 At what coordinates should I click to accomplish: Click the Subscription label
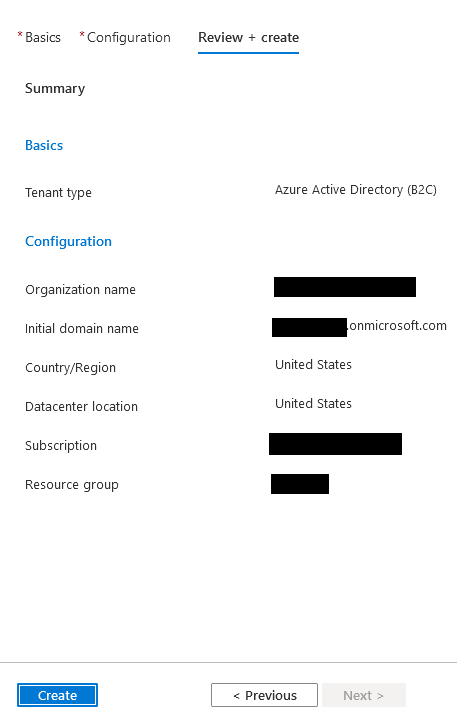point(61,445)
